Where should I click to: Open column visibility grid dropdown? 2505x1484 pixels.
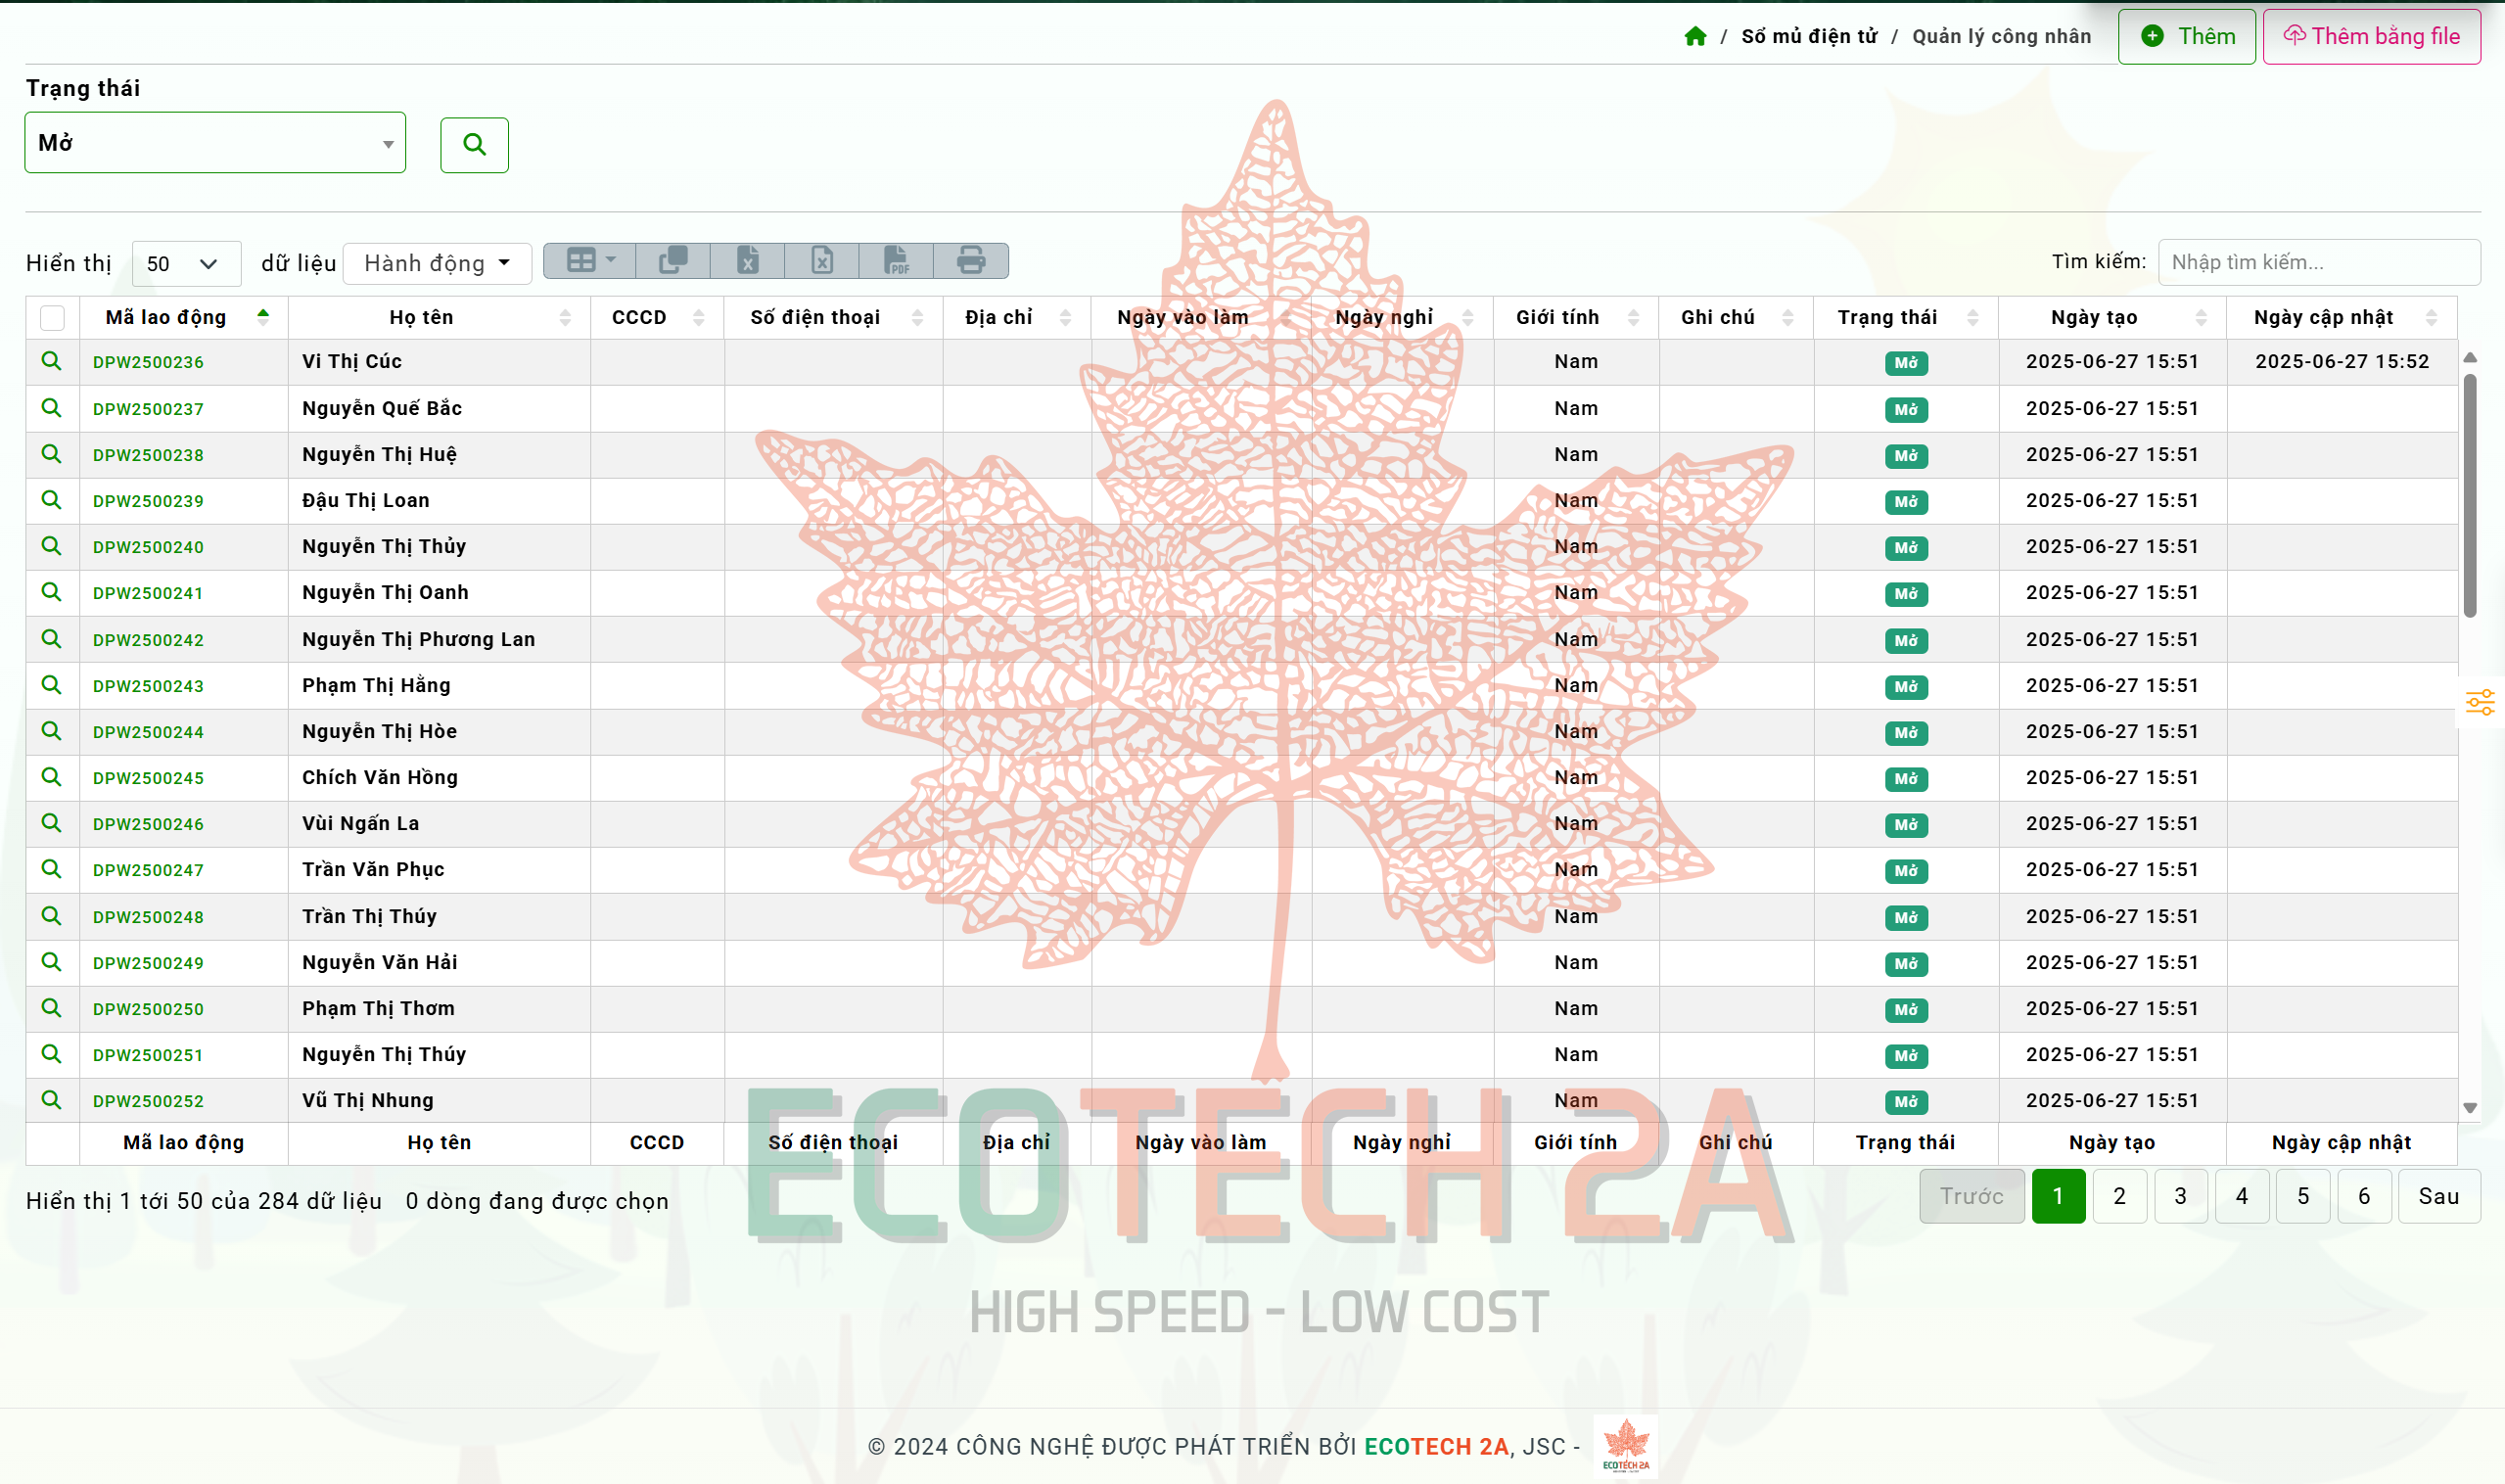(590, 261)
